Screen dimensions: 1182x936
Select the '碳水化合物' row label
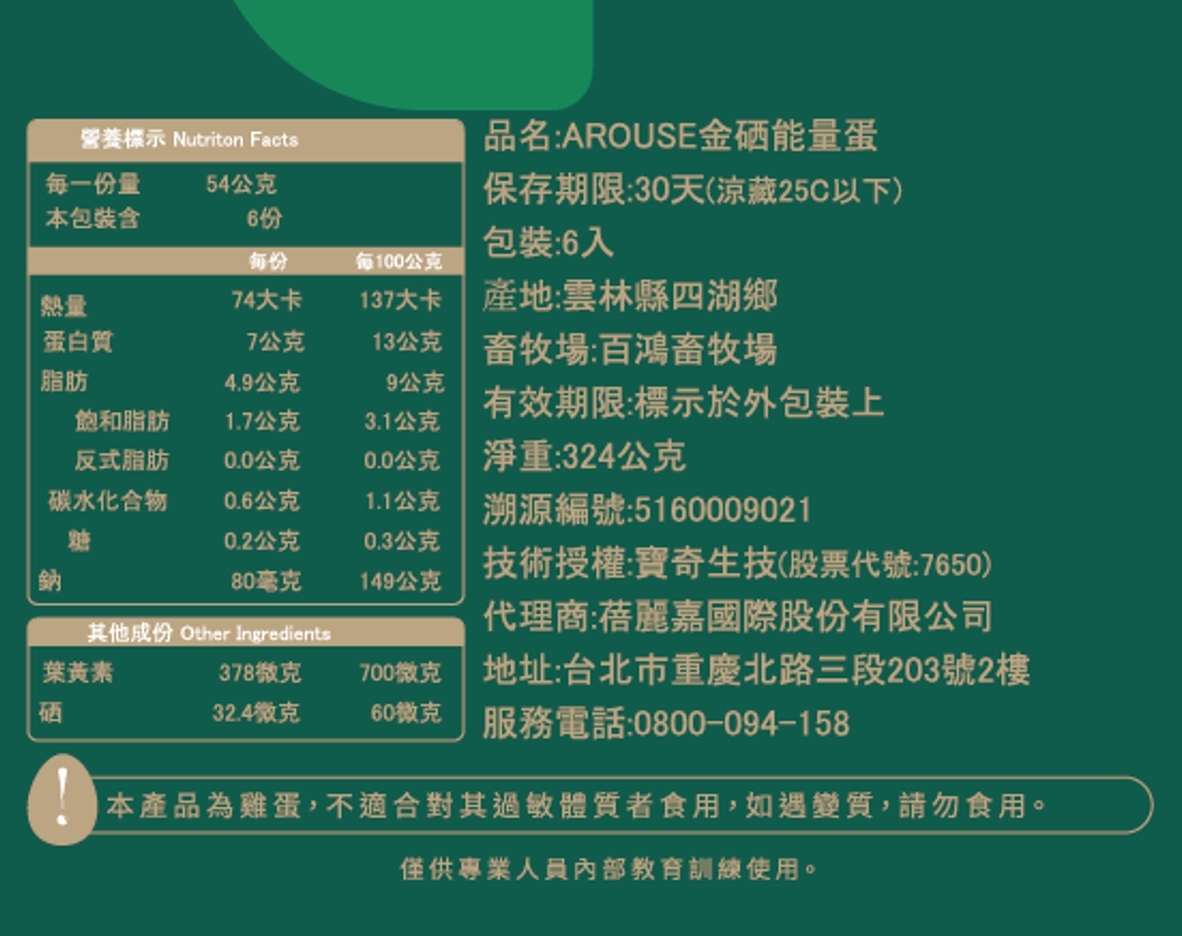tap(107, 500)
